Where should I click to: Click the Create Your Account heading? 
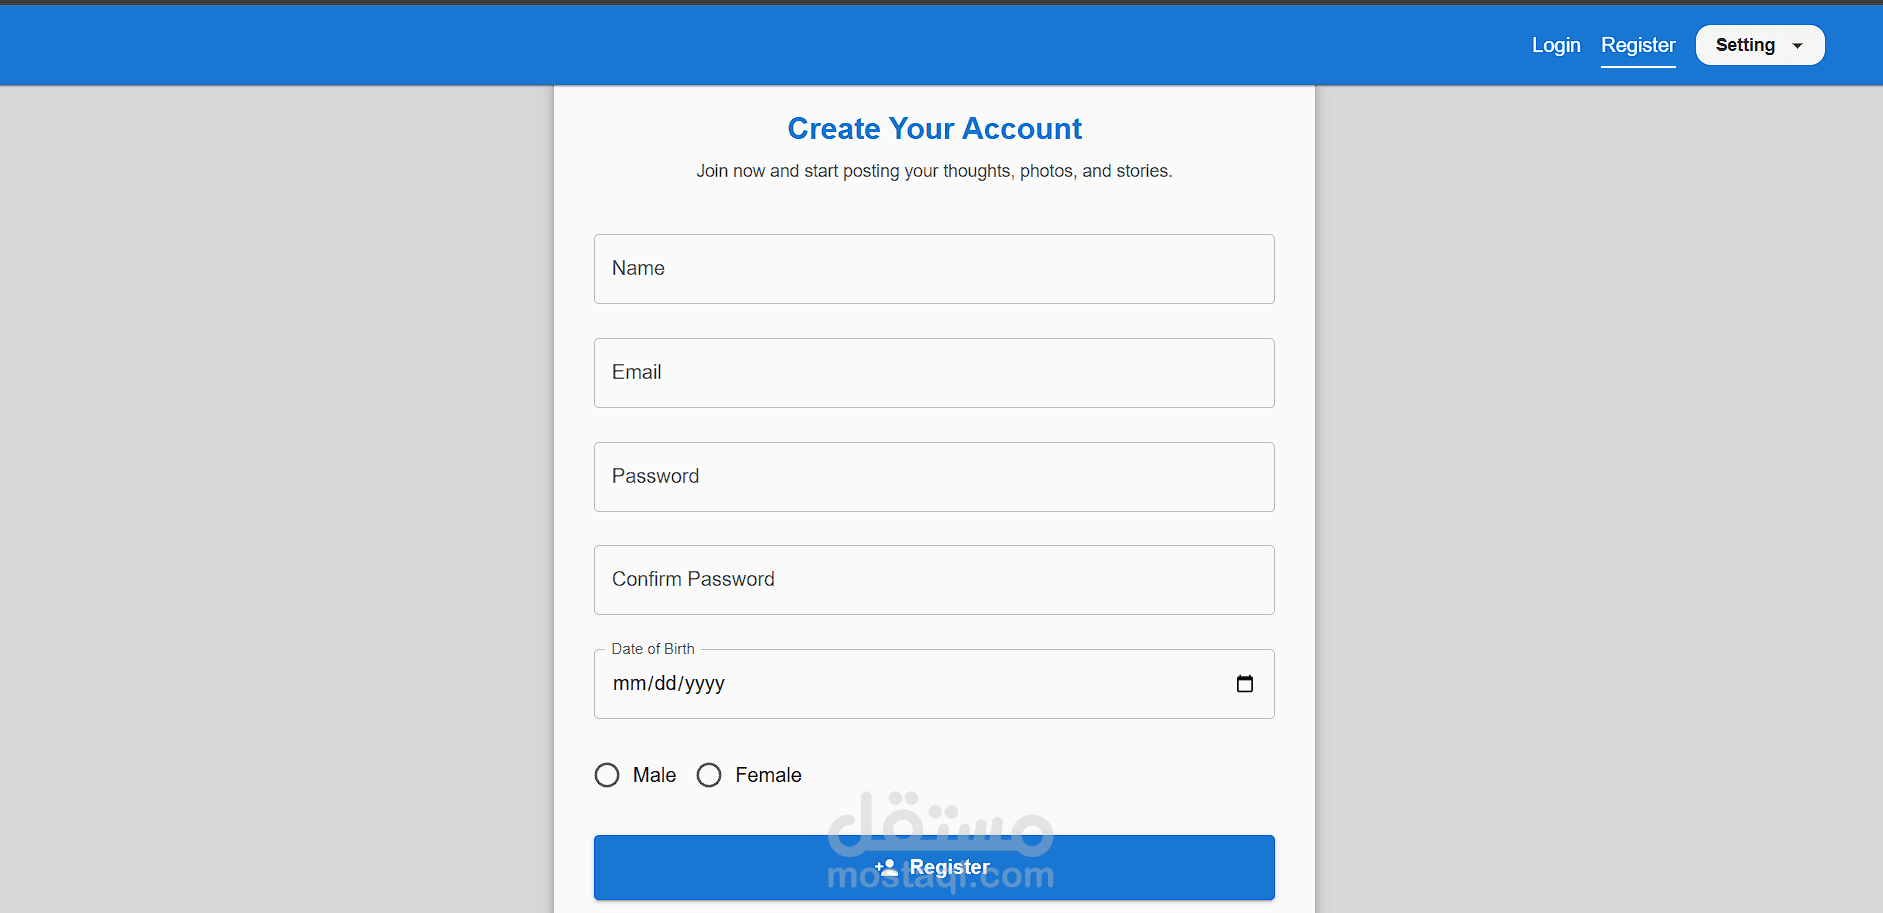pyautogui.click(x=934, y=129)
